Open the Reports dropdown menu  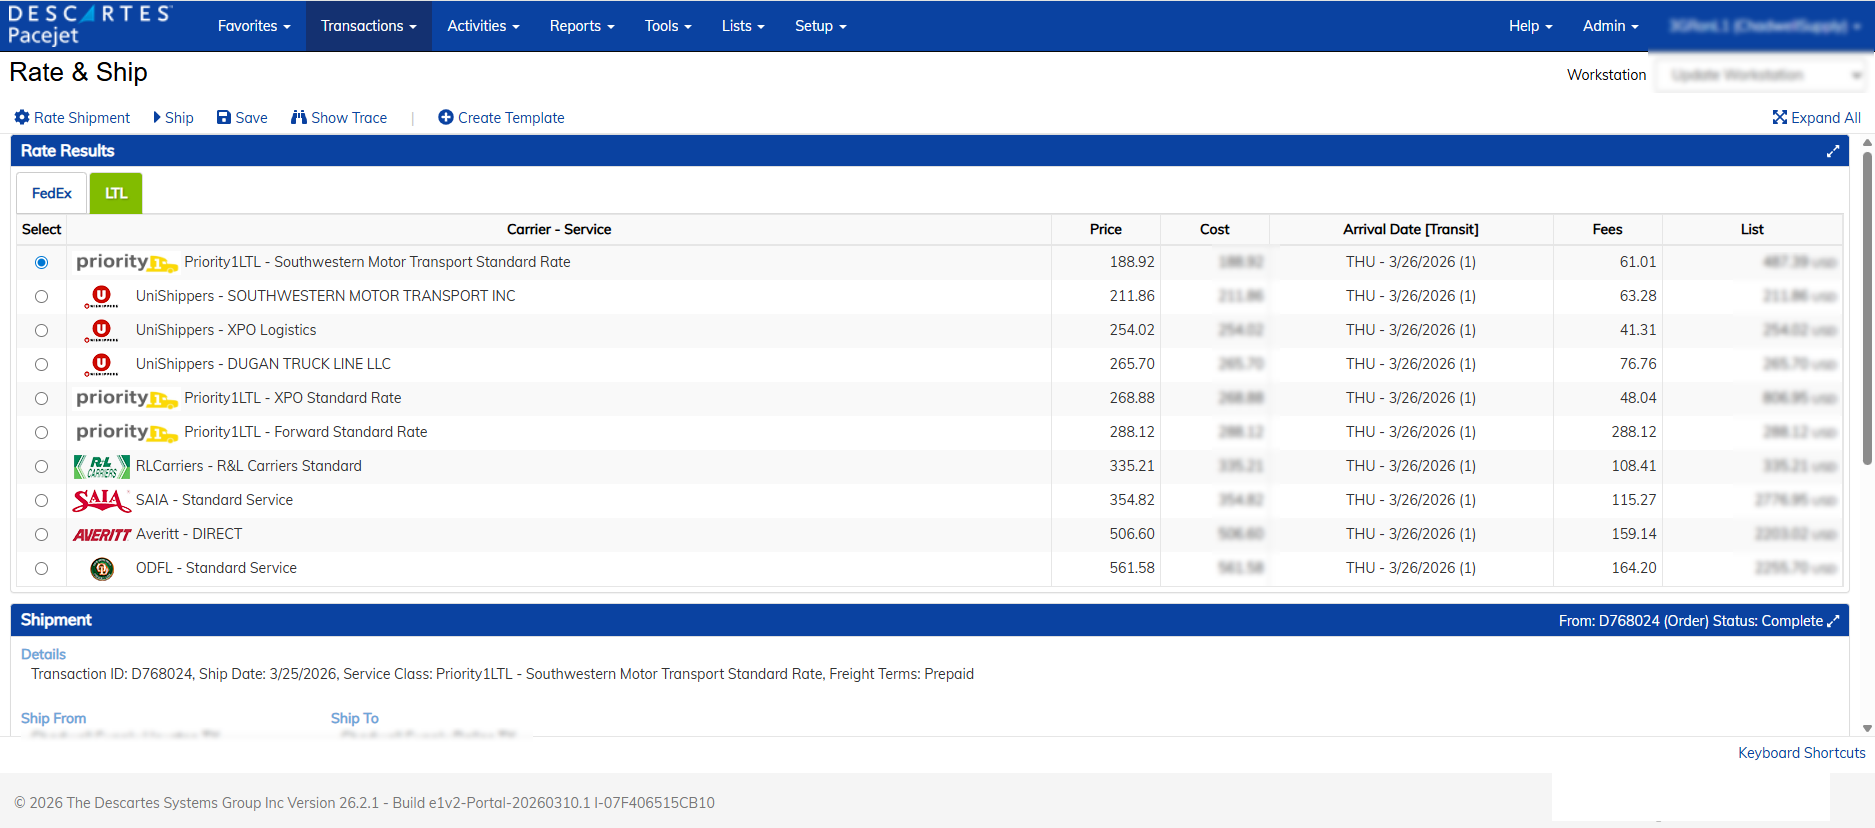pos(582,26)
